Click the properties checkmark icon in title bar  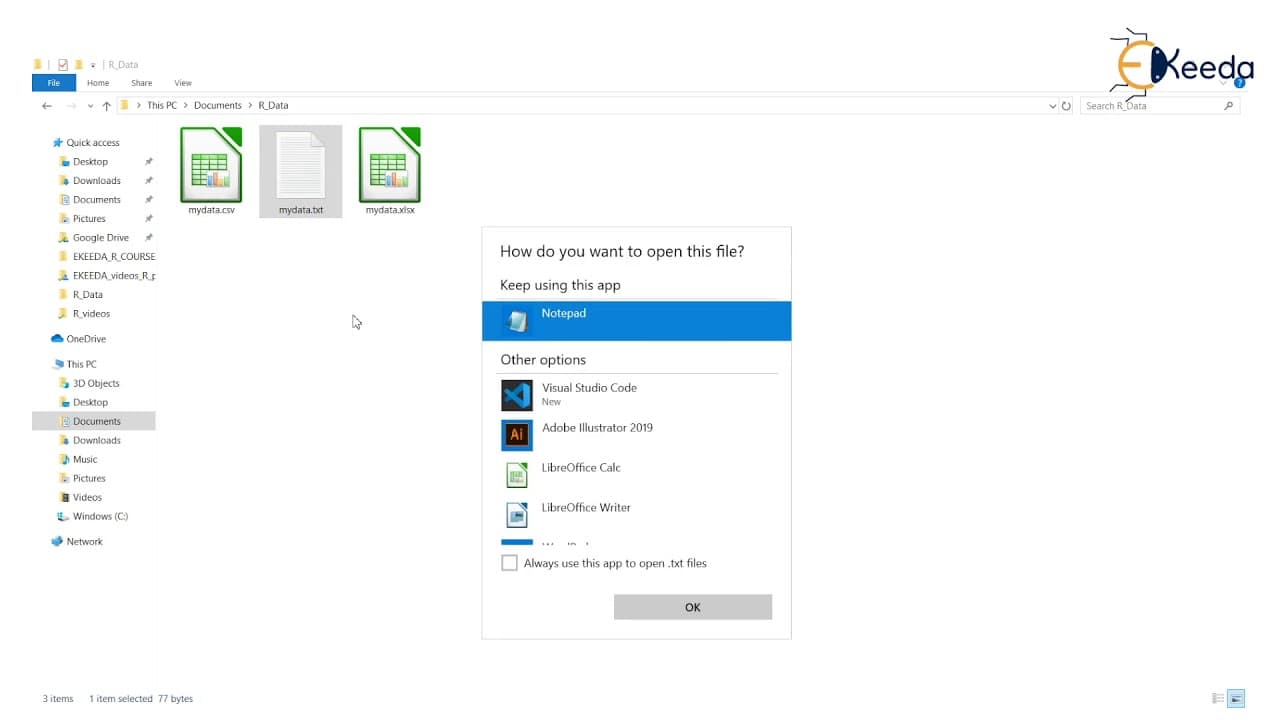pos(63,65)
